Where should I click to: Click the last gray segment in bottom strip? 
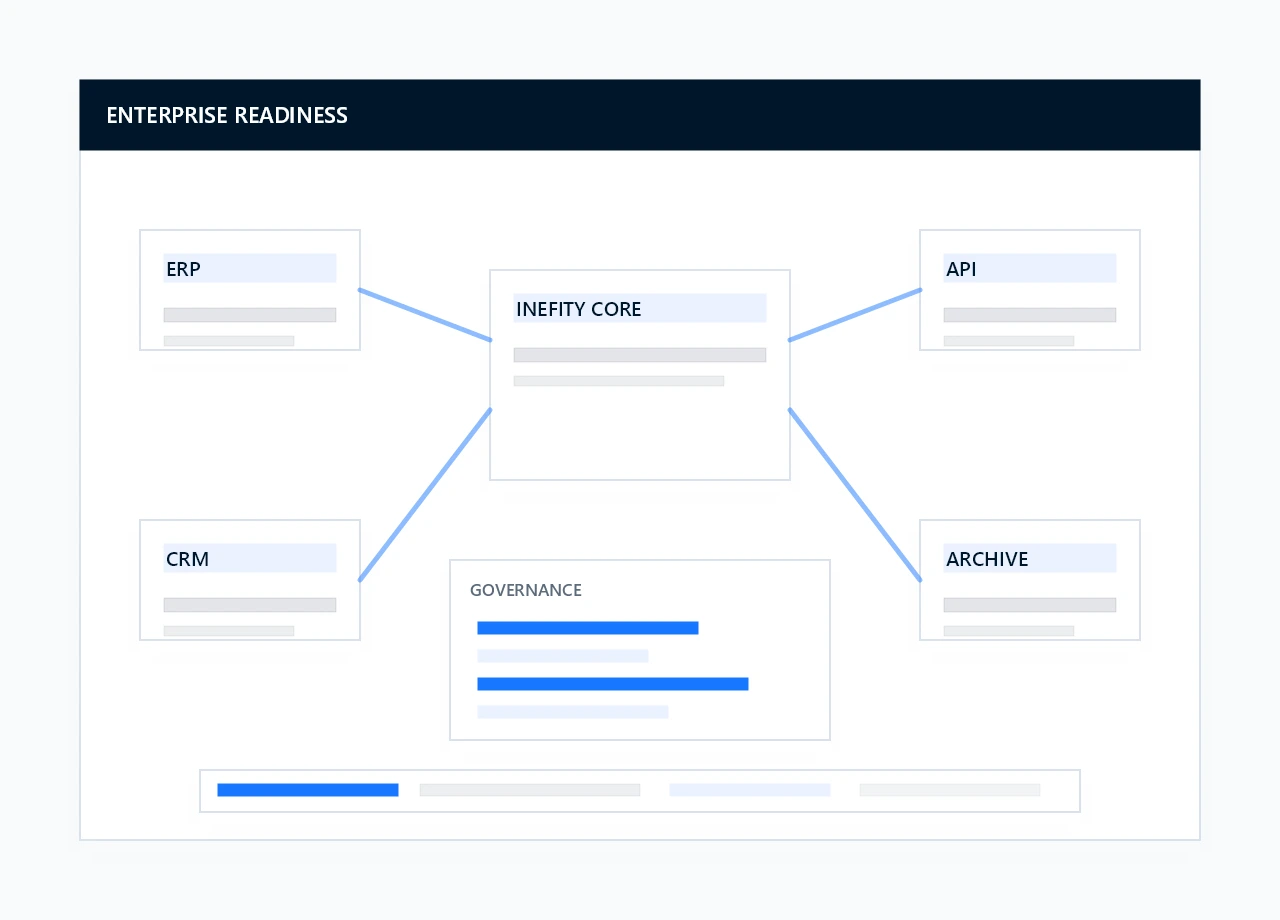949,790
